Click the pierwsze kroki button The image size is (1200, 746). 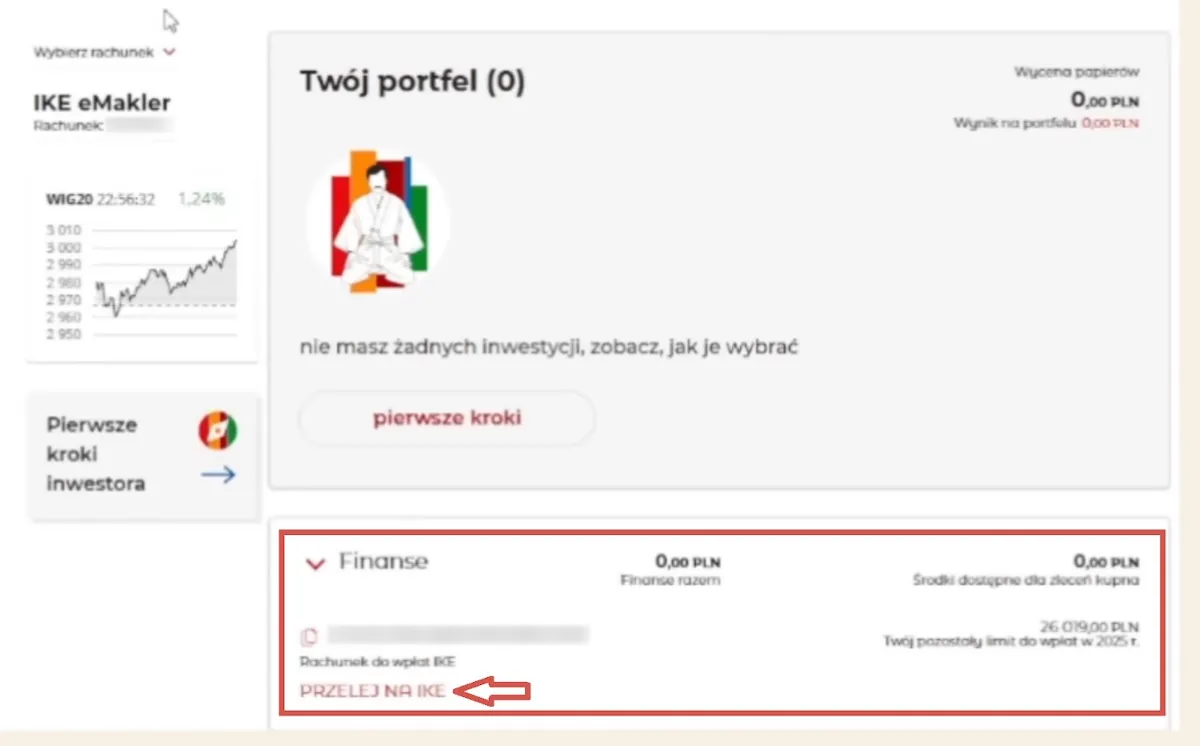click(x=446, y=418)
